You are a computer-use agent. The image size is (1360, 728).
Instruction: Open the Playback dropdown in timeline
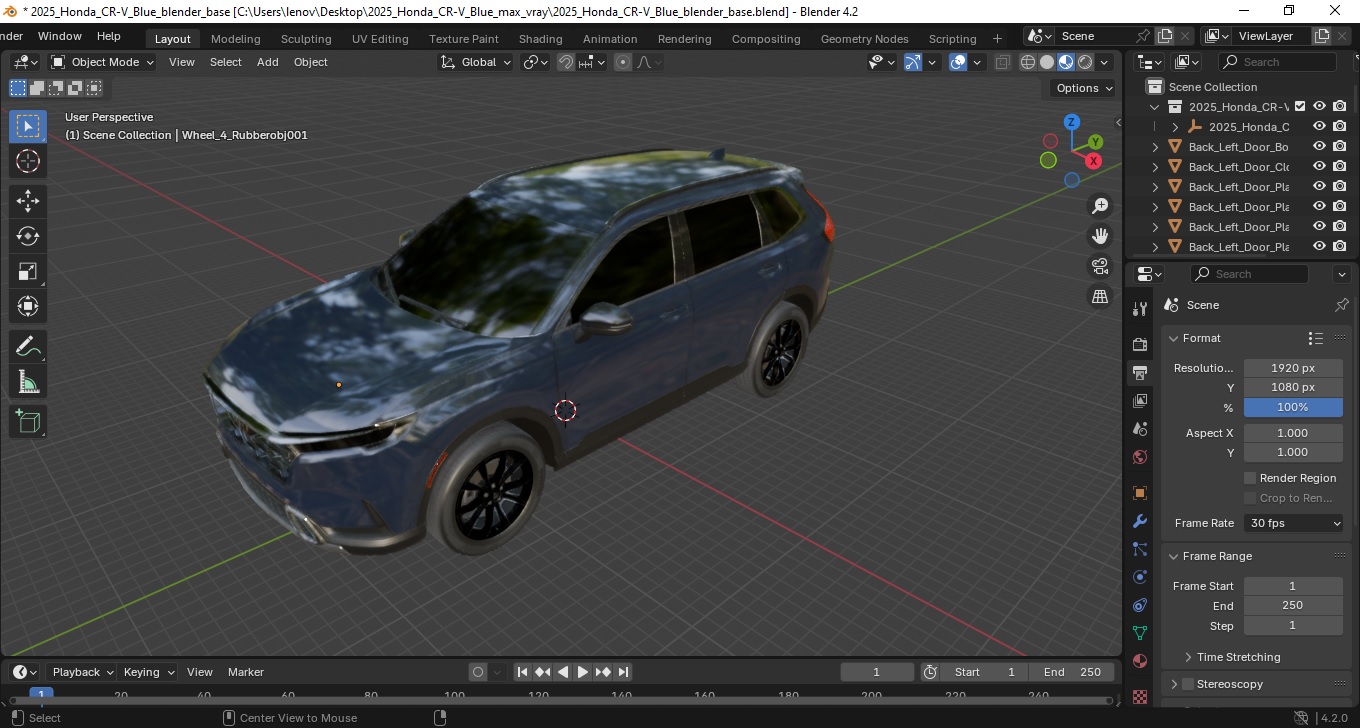click(x=81, y=672)
